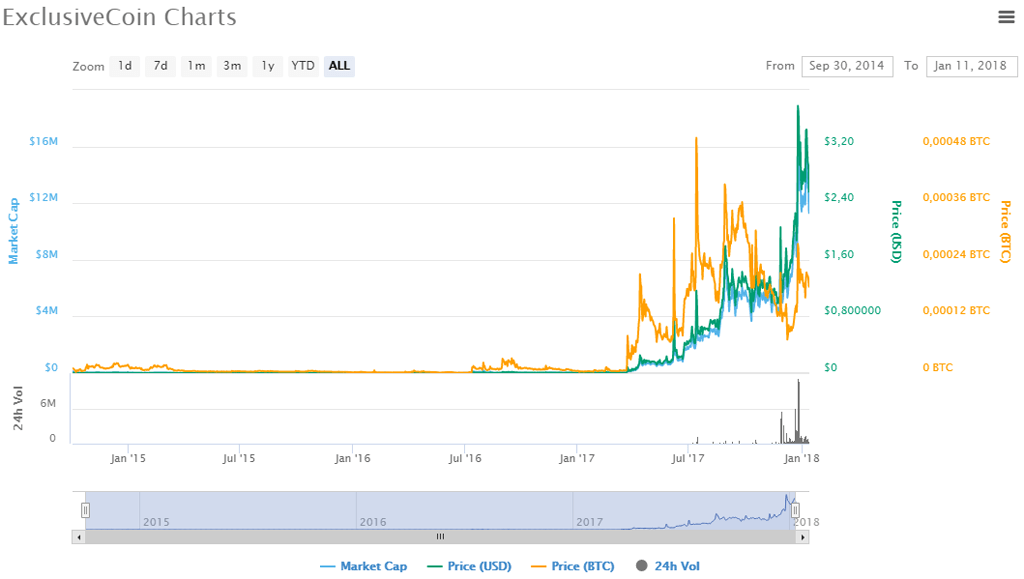Image resolution: width=1024 pixels, height=579 pixels.
Task: Select the ALL zoom option
Action: 339,66
